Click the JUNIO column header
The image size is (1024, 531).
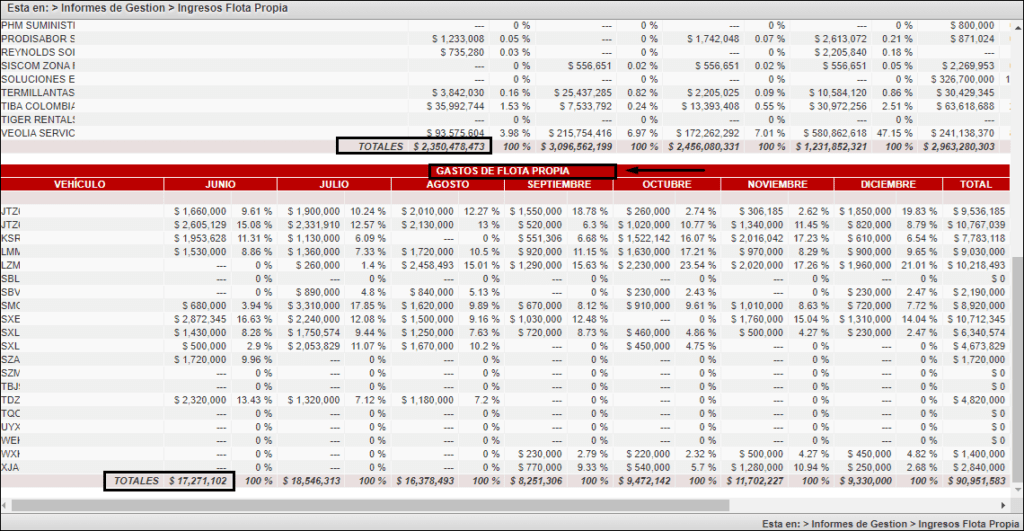pyautogui.click(x=220, y=185)
